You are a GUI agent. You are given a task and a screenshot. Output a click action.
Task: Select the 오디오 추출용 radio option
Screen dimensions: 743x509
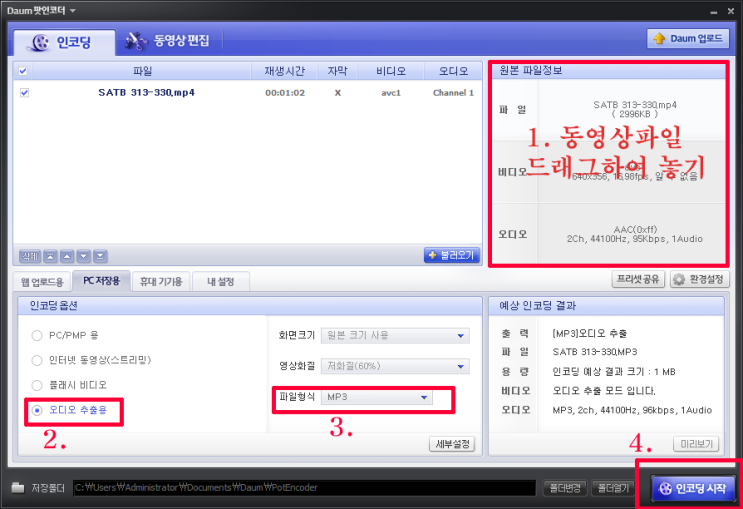coord(36,410)
